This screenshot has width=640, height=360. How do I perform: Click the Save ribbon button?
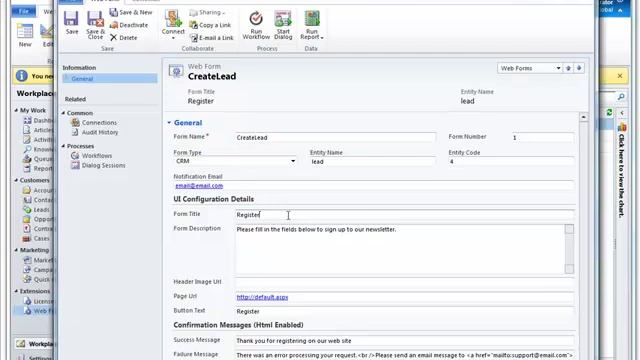coord(71,23)
